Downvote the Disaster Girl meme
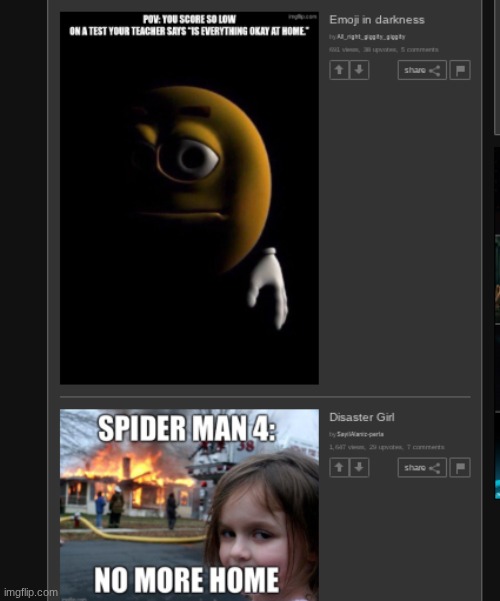Screen dimensions: 500x601 tap(359, 468)
